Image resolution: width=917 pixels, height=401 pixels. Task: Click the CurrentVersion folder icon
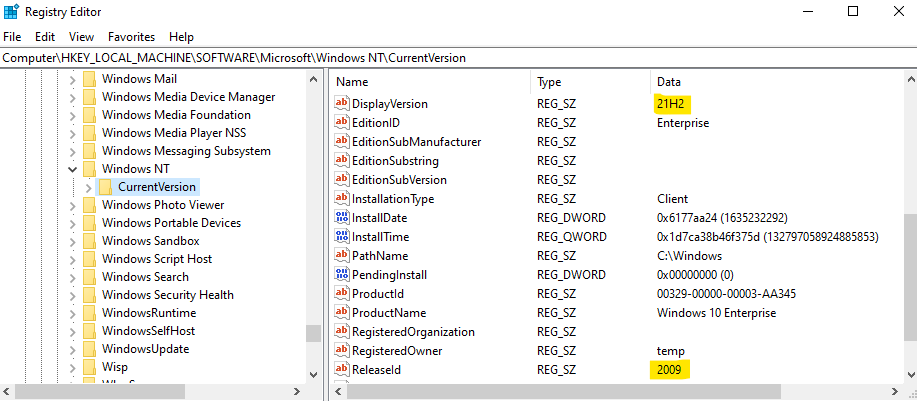pyautogui.click(x=106, y=187)
